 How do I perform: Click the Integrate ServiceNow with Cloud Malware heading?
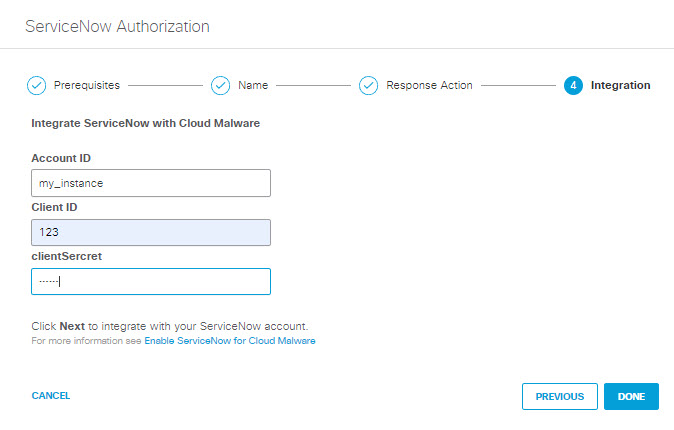(x=146, y=123)
